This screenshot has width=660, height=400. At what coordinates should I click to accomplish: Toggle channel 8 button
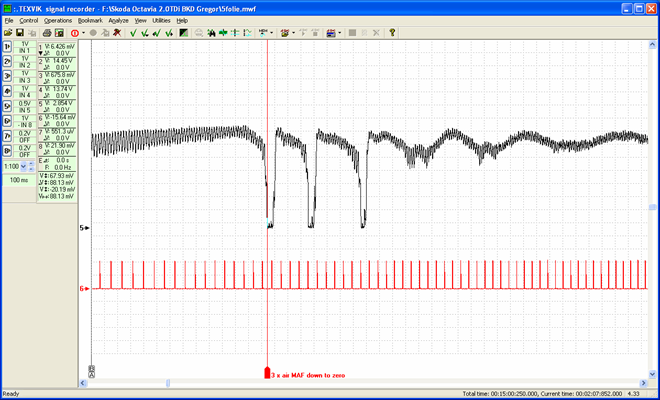coord(7,151)
